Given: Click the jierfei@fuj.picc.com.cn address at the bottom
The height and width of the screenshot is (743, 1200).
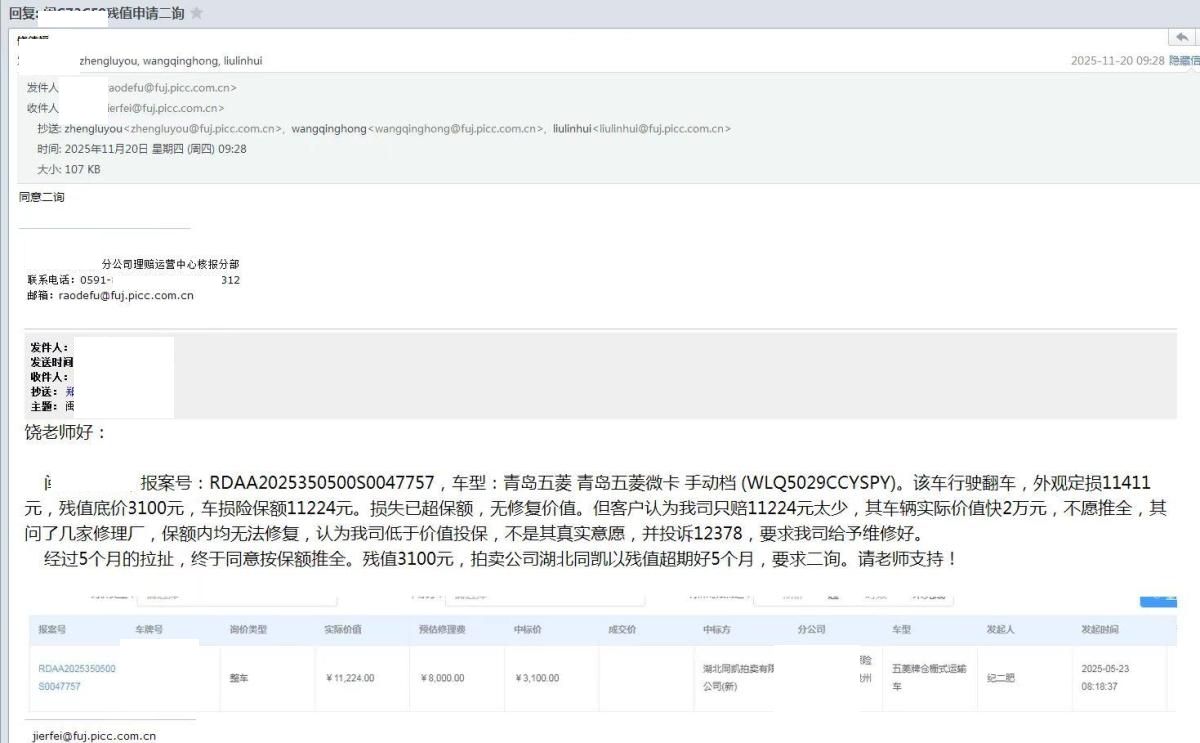Looking at the screenshot, I should point(94,736).
